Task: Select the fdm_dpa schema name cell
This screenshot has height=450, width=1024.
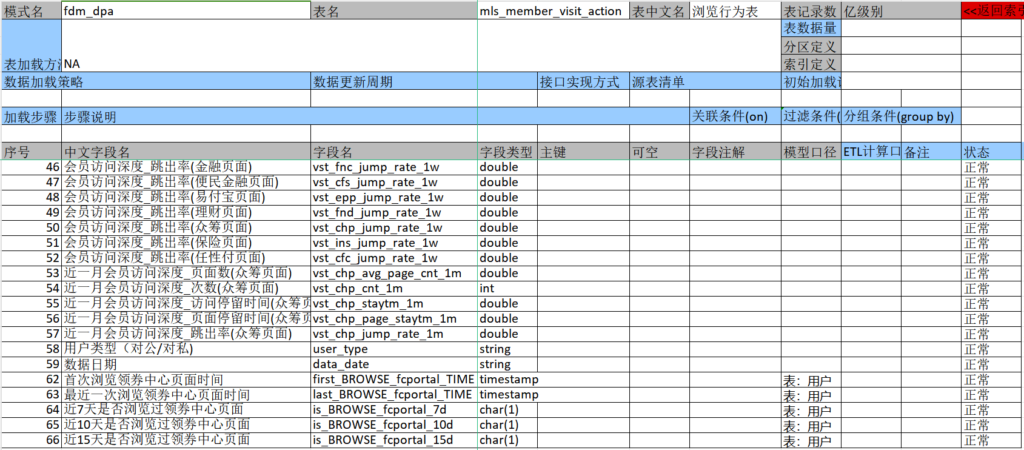Action: tap(185, 11)
